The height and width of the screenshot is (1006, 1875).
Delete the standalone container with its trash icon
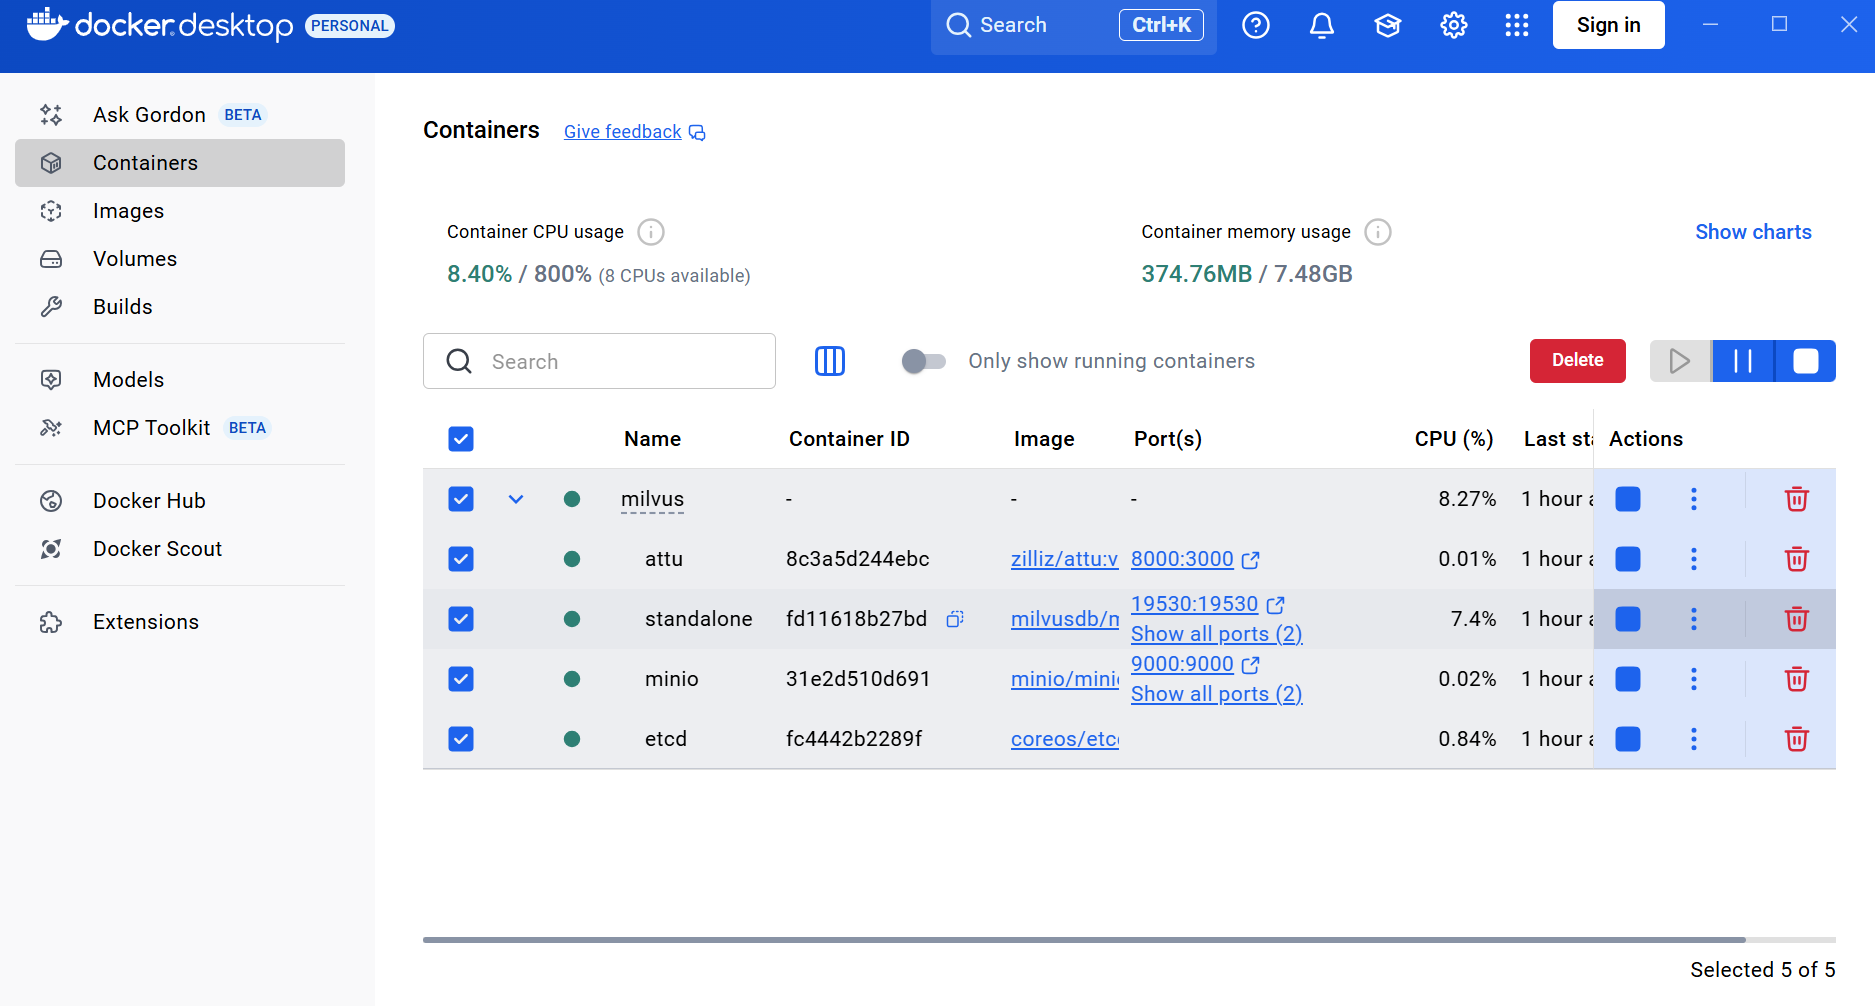pyautogui.click(x=1797, y=619)
